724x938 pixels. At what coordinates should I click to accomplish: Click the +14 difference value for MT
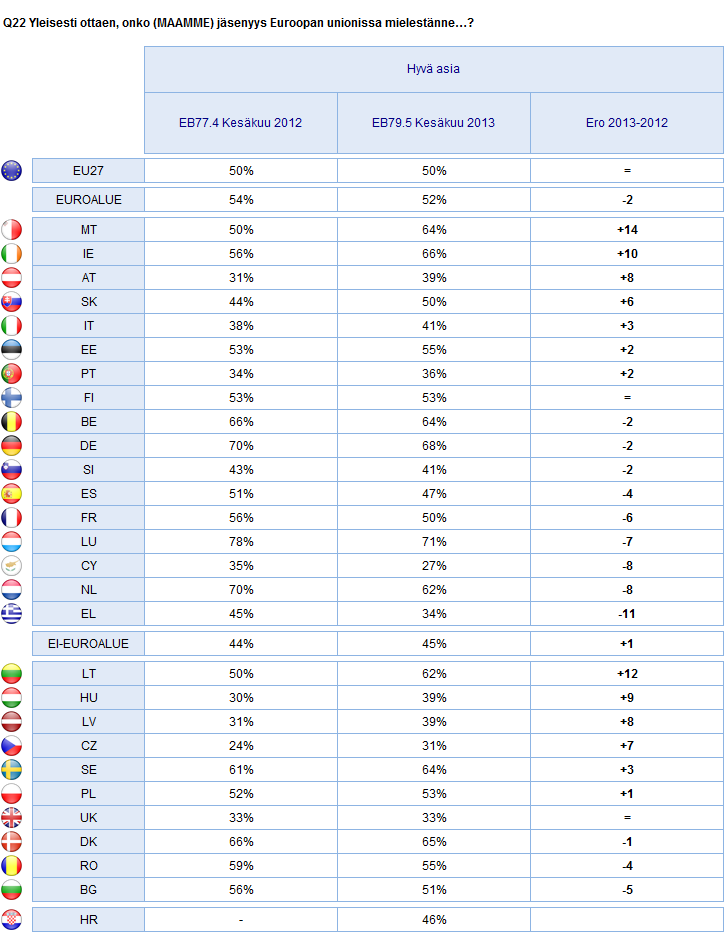[627, 230]
